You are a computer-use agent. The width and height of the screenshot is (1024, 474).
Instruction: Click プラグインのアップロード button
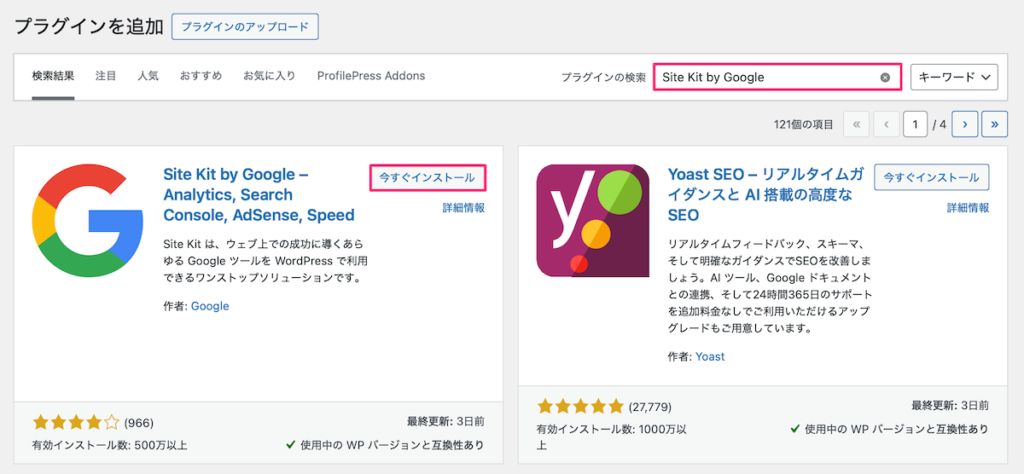[x=245, y=26]
